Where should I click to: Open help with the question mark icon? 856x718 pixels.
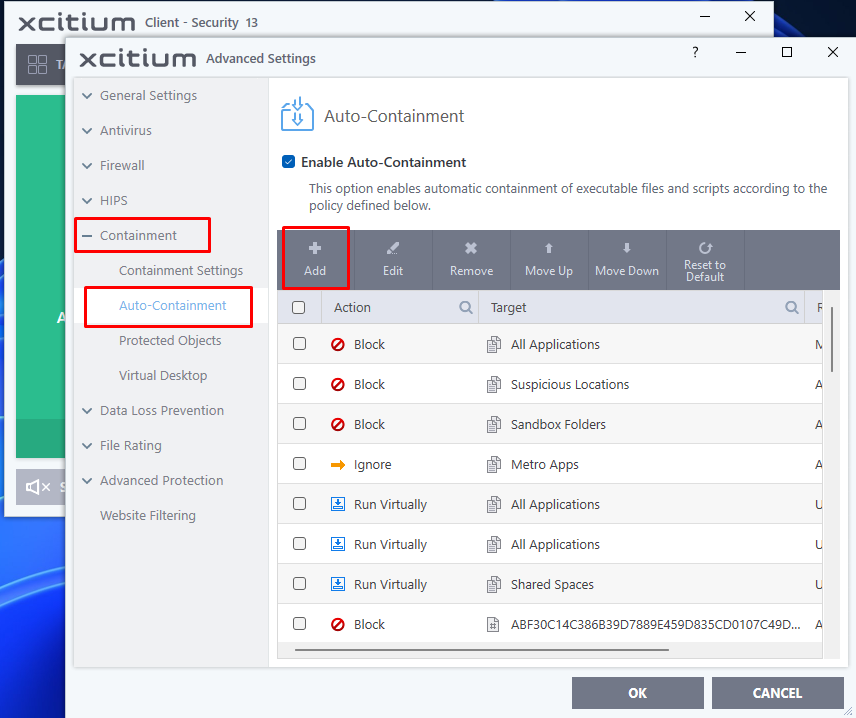(x=696, y=53)
